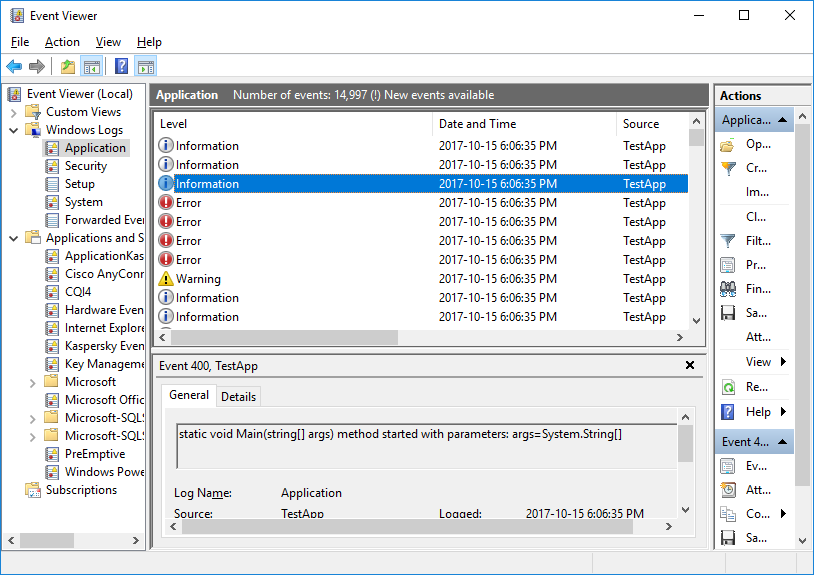Select the System log in tree
Image resolution: width=814 pixels, height=575 pixels.
click(x=84, y=202)
